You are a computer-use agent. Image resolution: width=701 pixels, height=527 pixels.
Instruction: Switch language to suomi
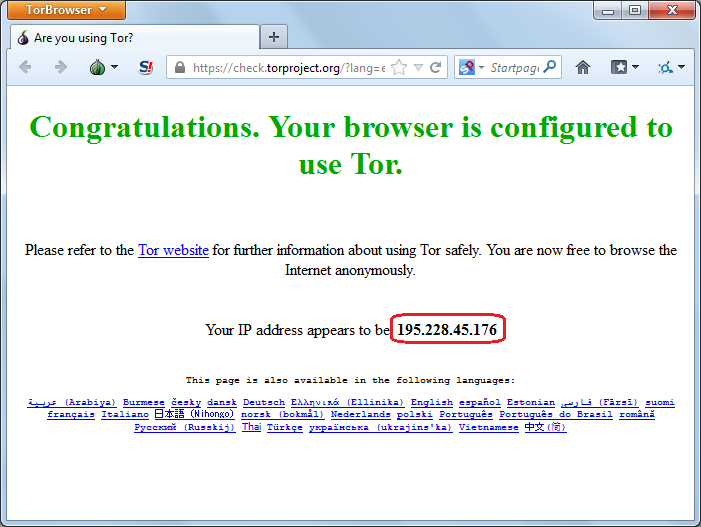659,402
